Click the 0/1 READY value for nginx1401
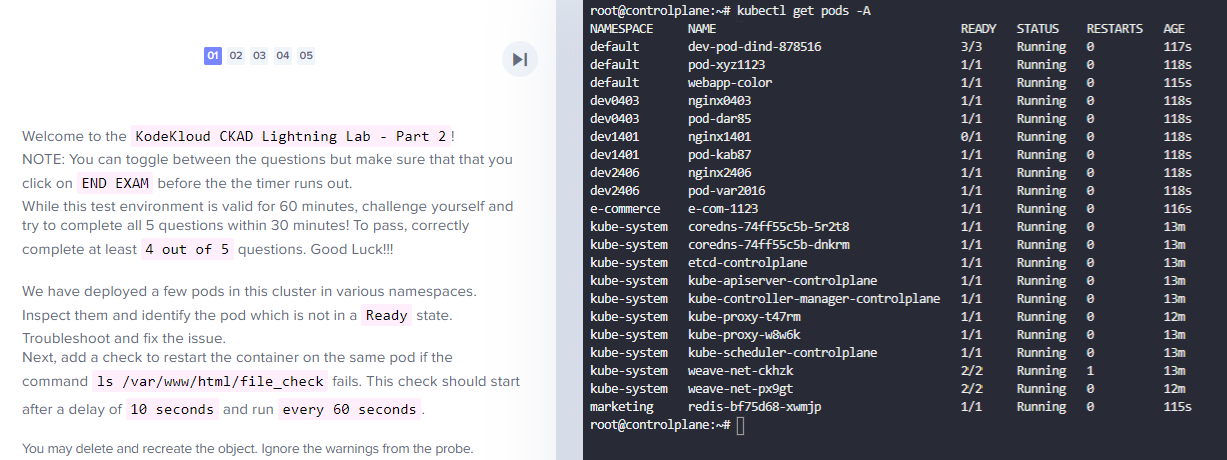1227x460 pixels. coord(971,137)
